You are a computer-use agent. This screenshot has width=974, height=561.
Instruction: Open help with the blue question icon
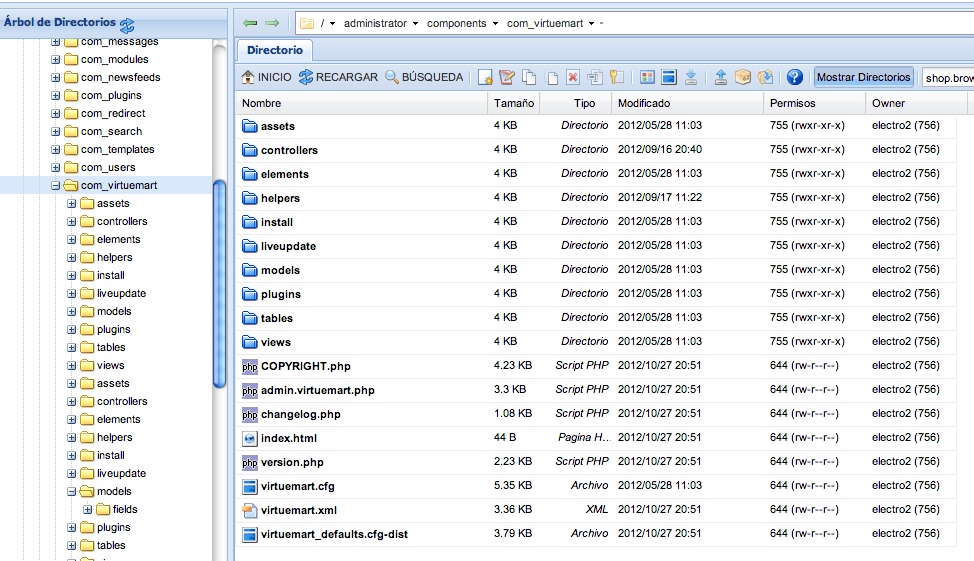tap(794, 77)
